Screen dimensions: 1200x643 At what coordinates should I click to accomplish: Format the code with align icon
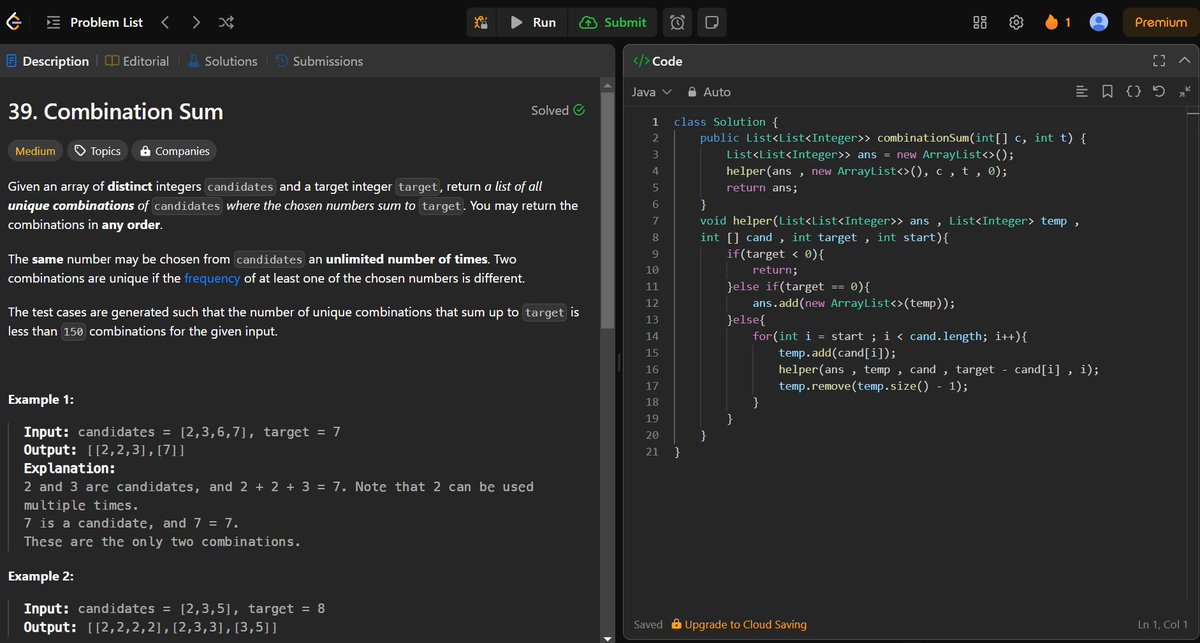click(x=1081, y=92)
